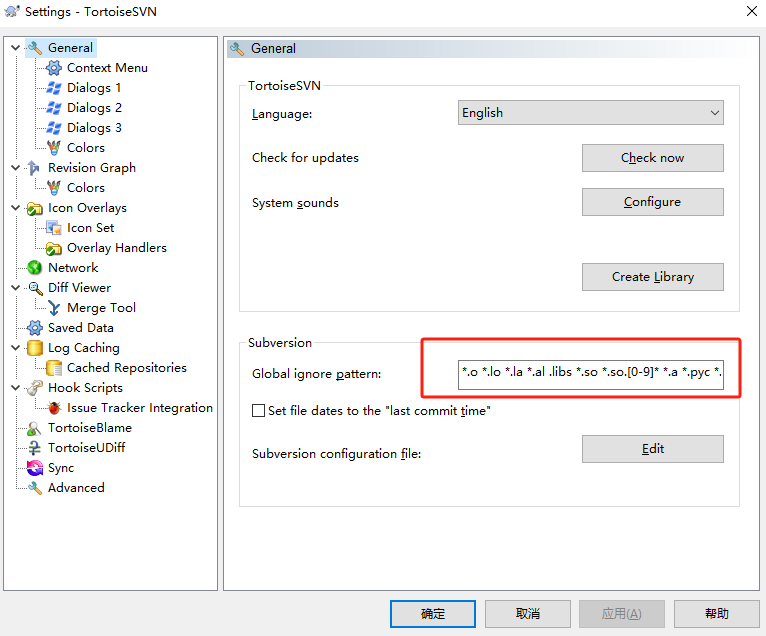Click the Log Caching database icon
Screen dimensions: 766x636
[x=35, y=348]
